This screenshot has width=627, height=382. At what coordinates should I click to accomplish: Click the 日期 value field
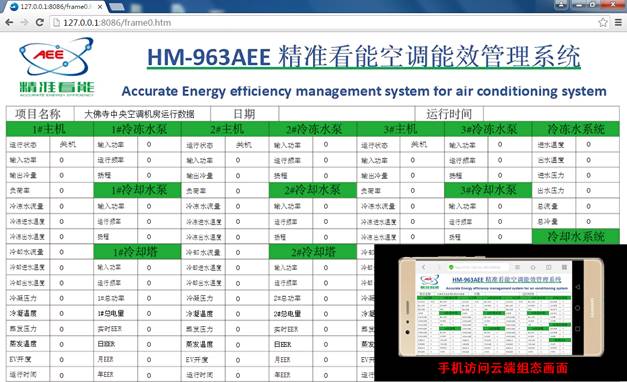[347, 114]
